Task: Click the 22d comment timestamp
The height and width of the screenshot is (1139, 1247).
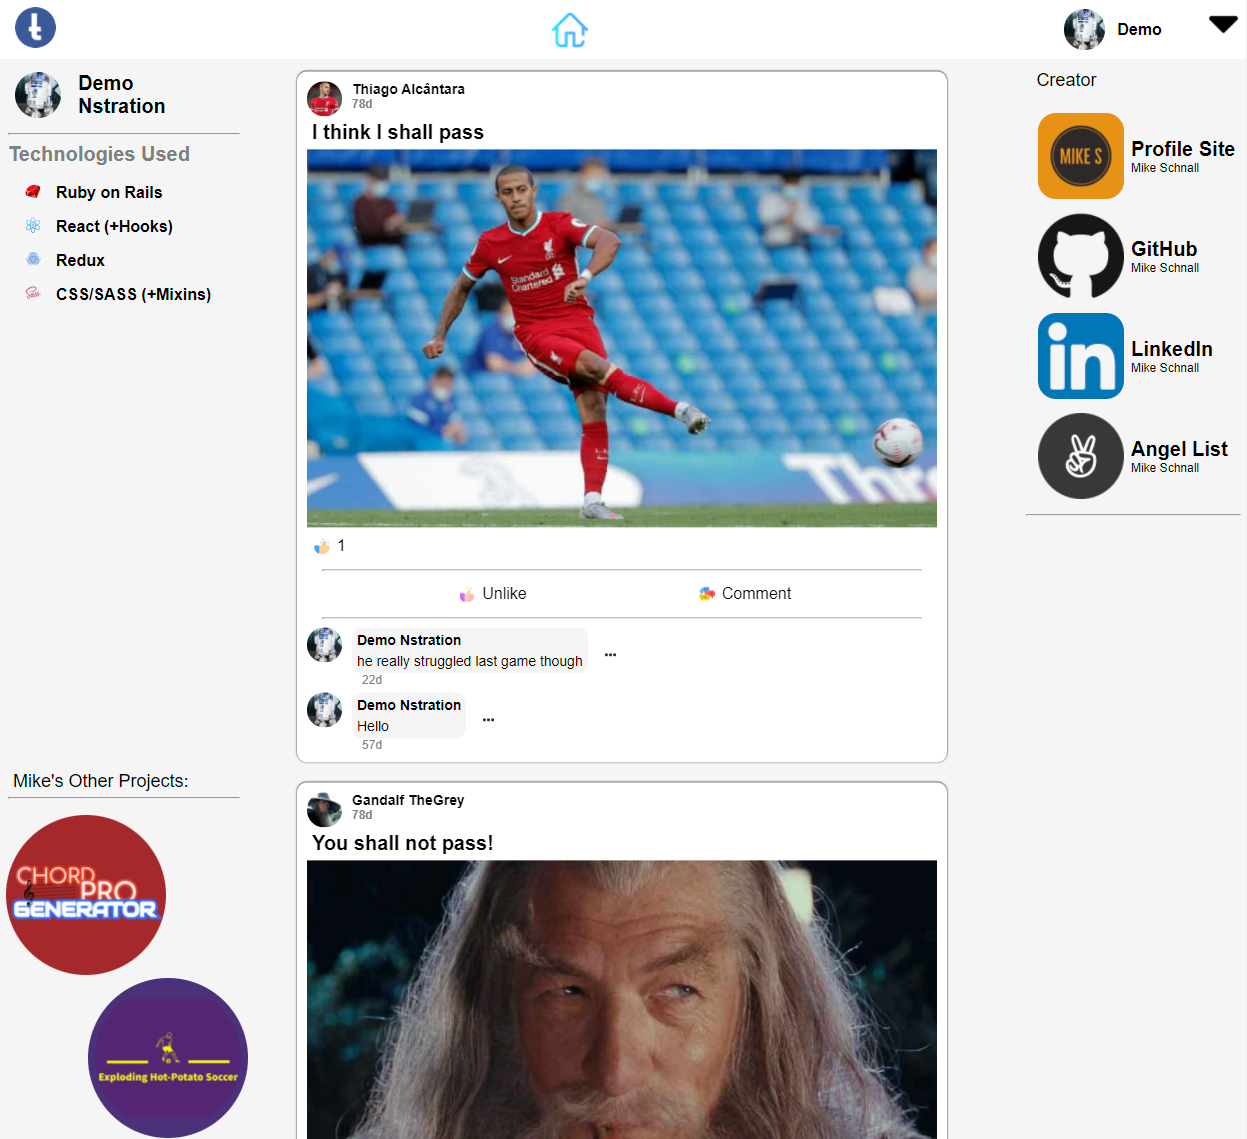Action: [372, 680]
